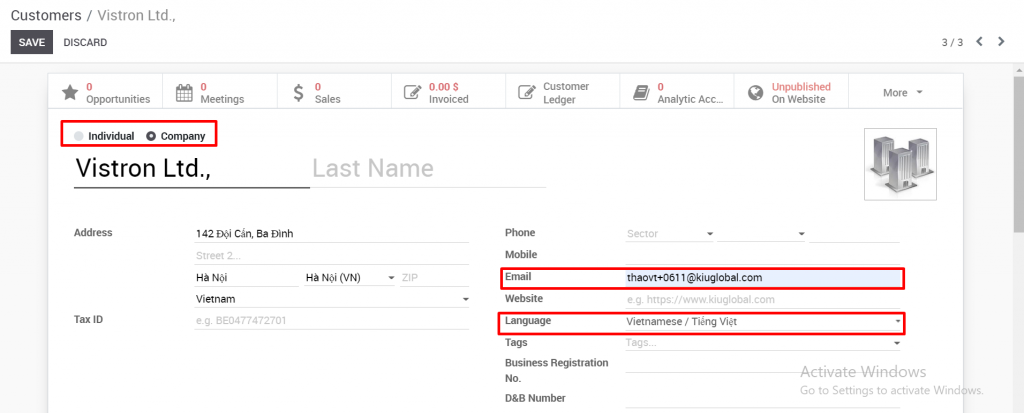Click the D&B Number field
The width and height of the screenshot is (1024, 413).
click(763, 399)
